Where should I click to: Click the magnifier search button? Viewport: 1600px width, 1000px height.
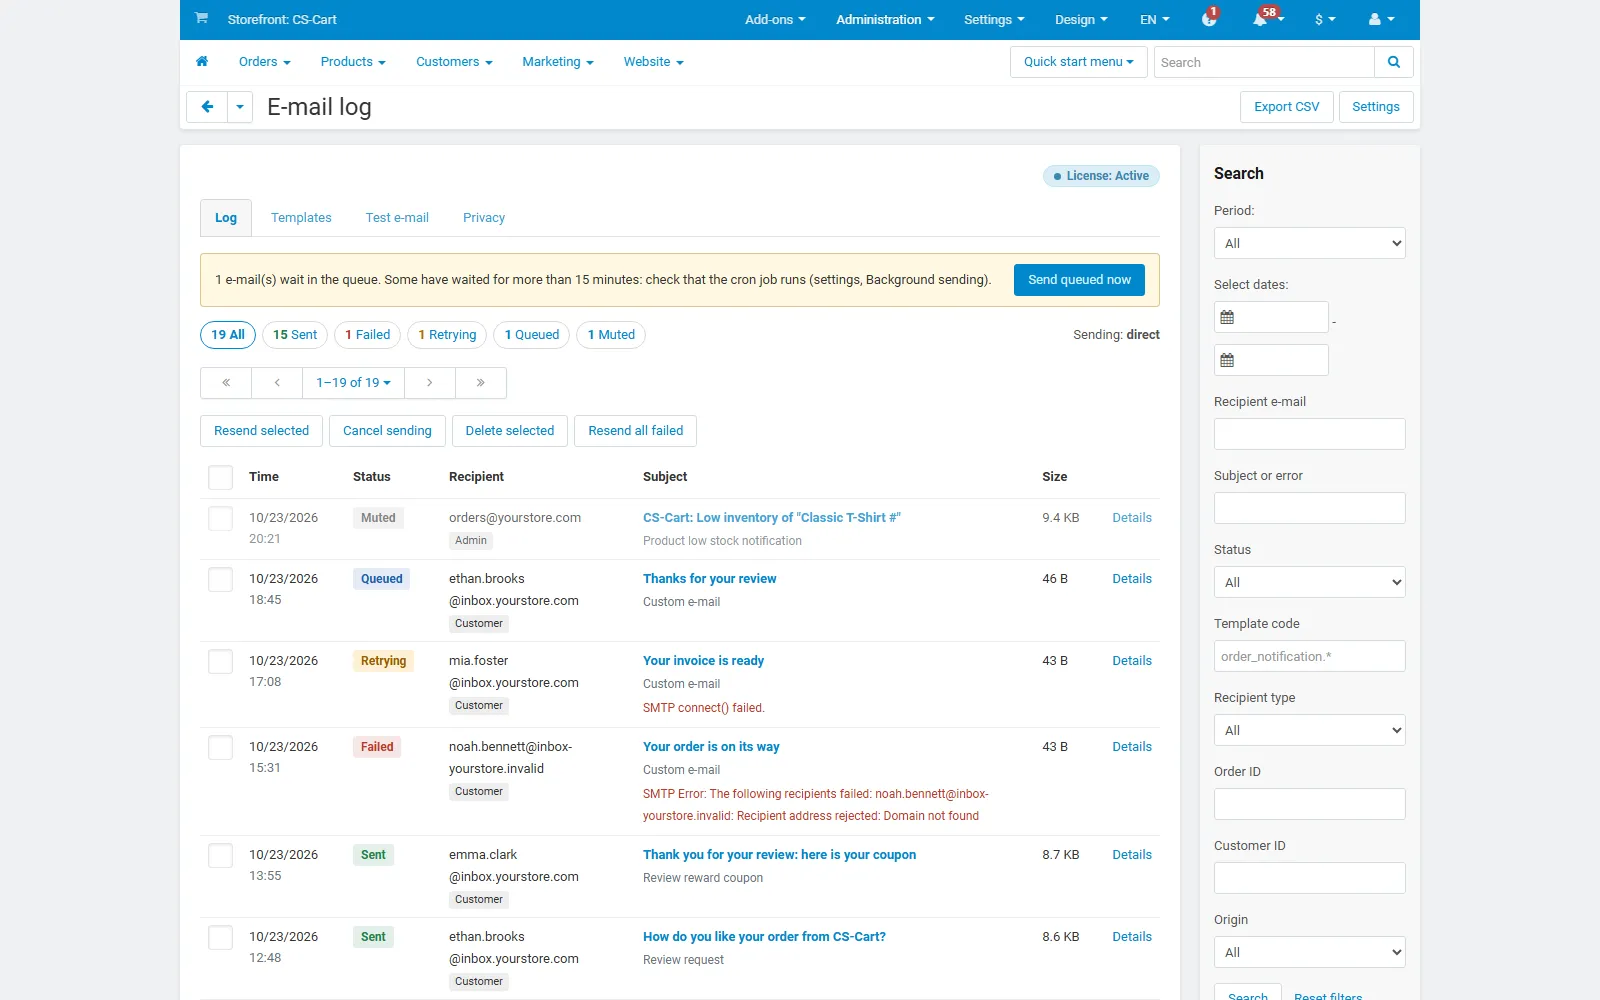coord(1394,62)
